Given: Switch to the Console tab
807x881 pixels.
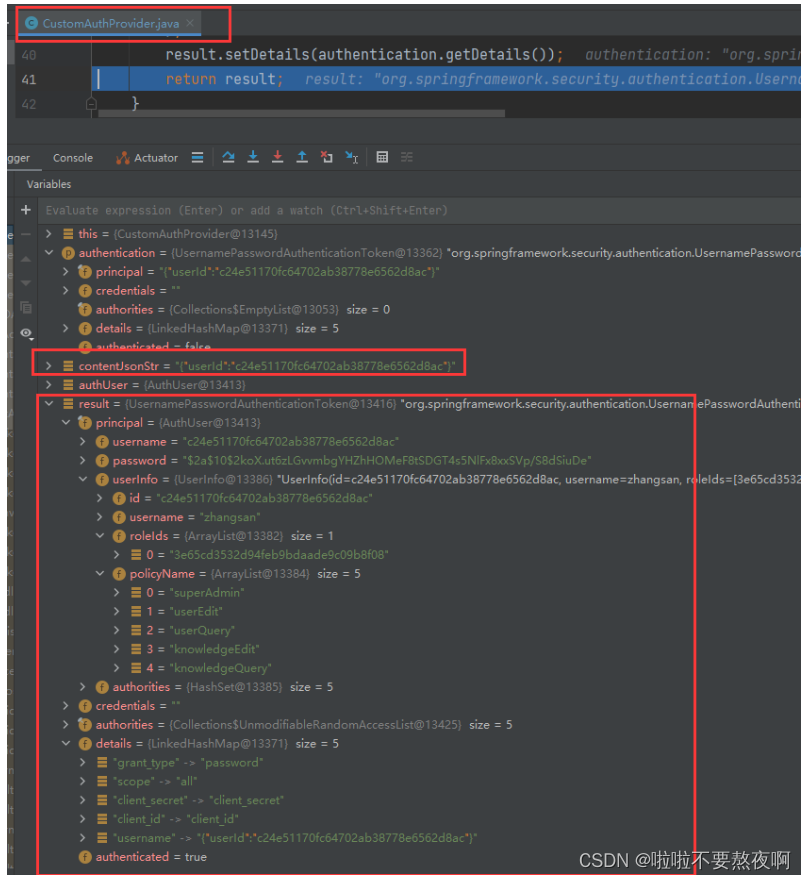Looking at the screenshot, I should tap(72, 157).
